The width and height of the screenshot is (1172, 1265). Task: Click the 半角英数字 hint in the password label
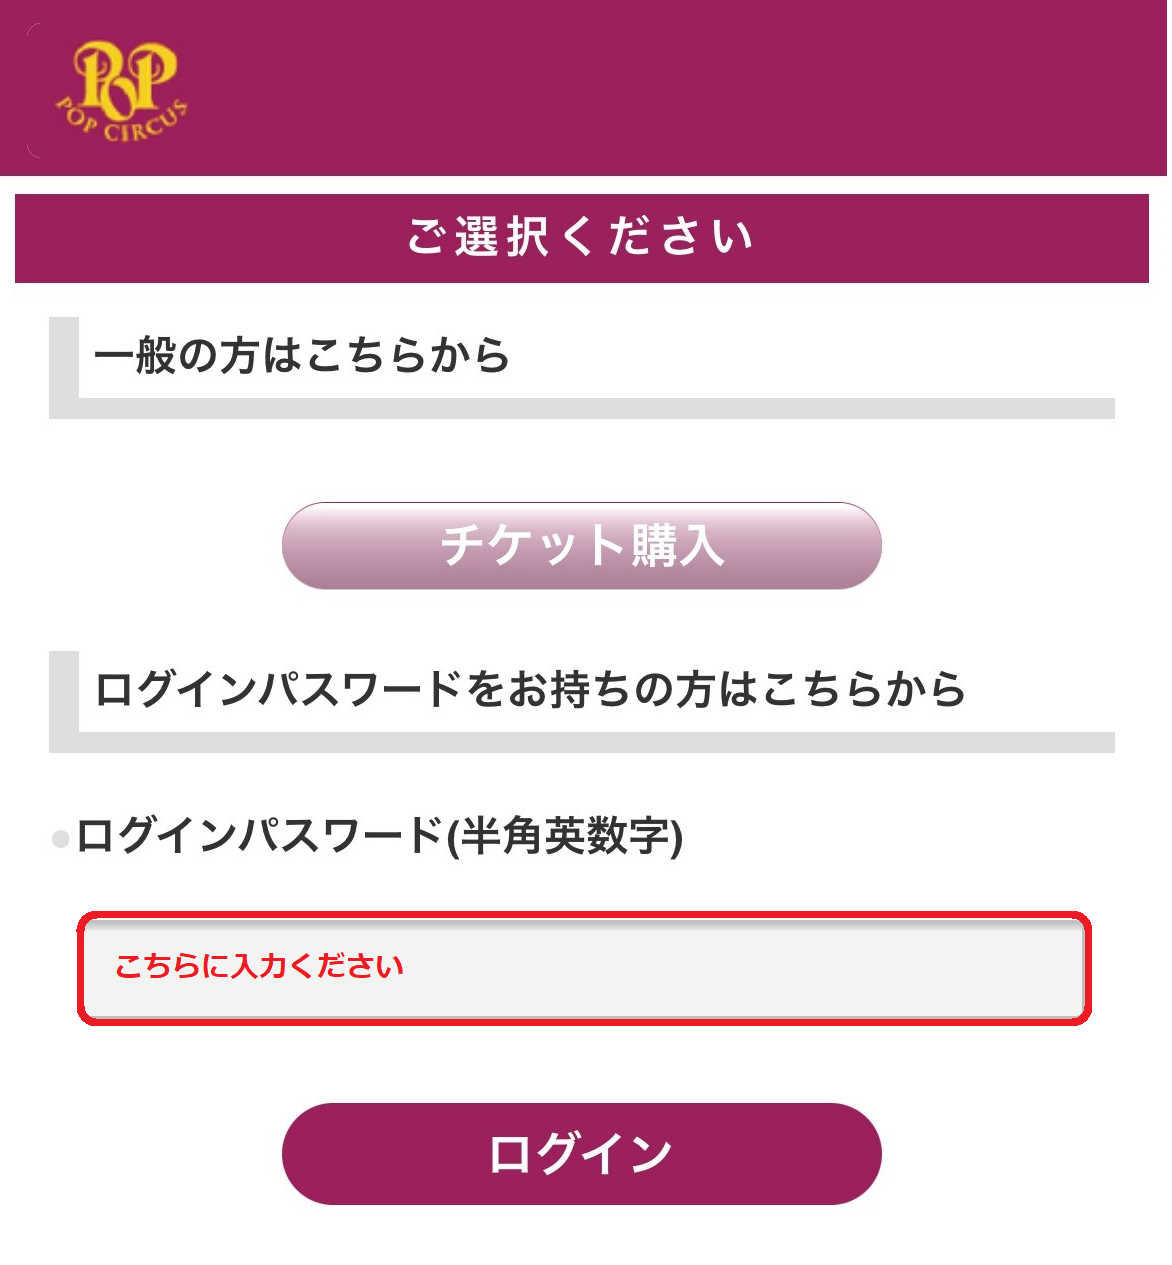[x=565, y=836]
